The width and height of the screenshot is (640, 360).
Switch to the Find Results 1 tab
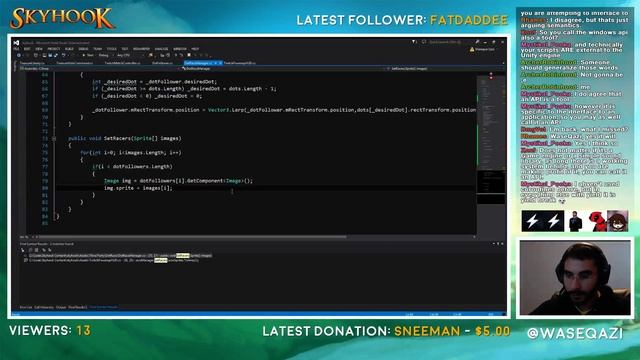[x=78, y=307]
